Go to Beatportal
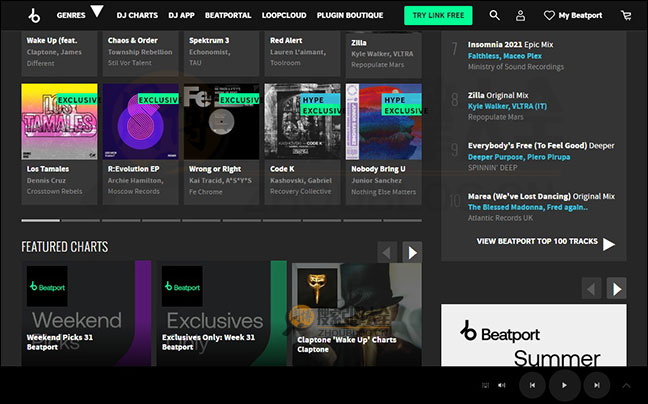Image resolution: width=648 pixels, height=404 pixels. (x=228, y=15)
